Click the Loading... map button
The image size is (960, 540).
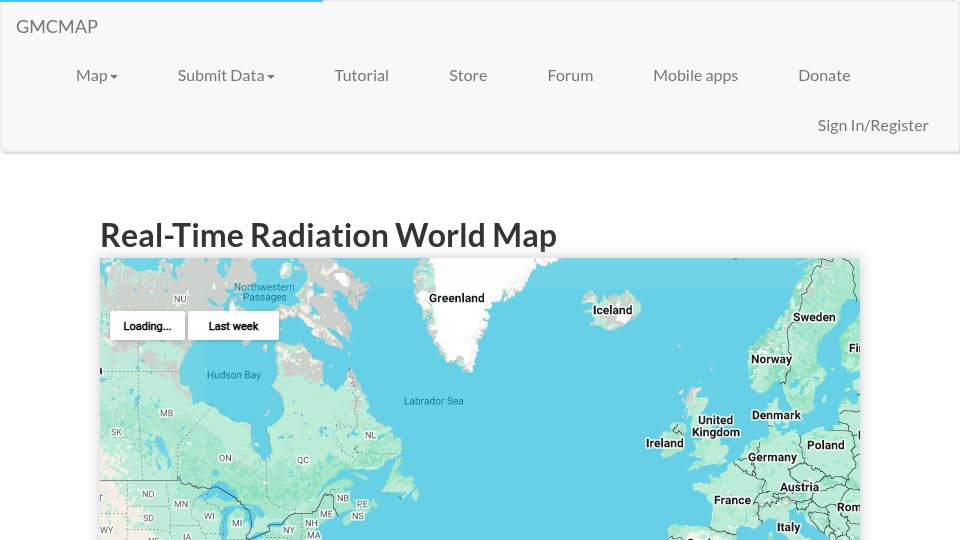click(147, 326)
